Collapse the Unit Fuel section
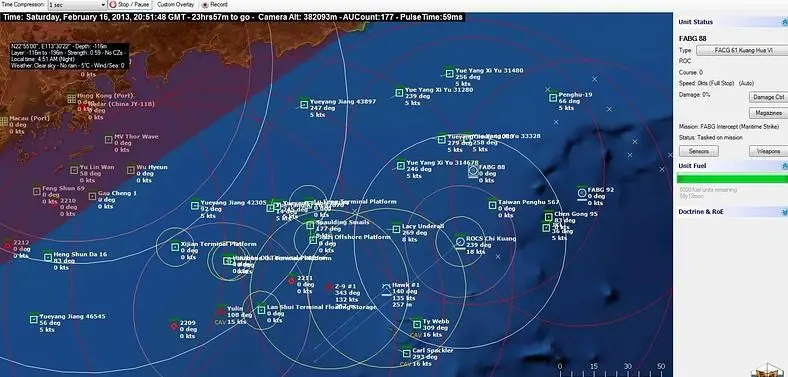This screenshot has height=377, width=788. click(x=784, y=166)
